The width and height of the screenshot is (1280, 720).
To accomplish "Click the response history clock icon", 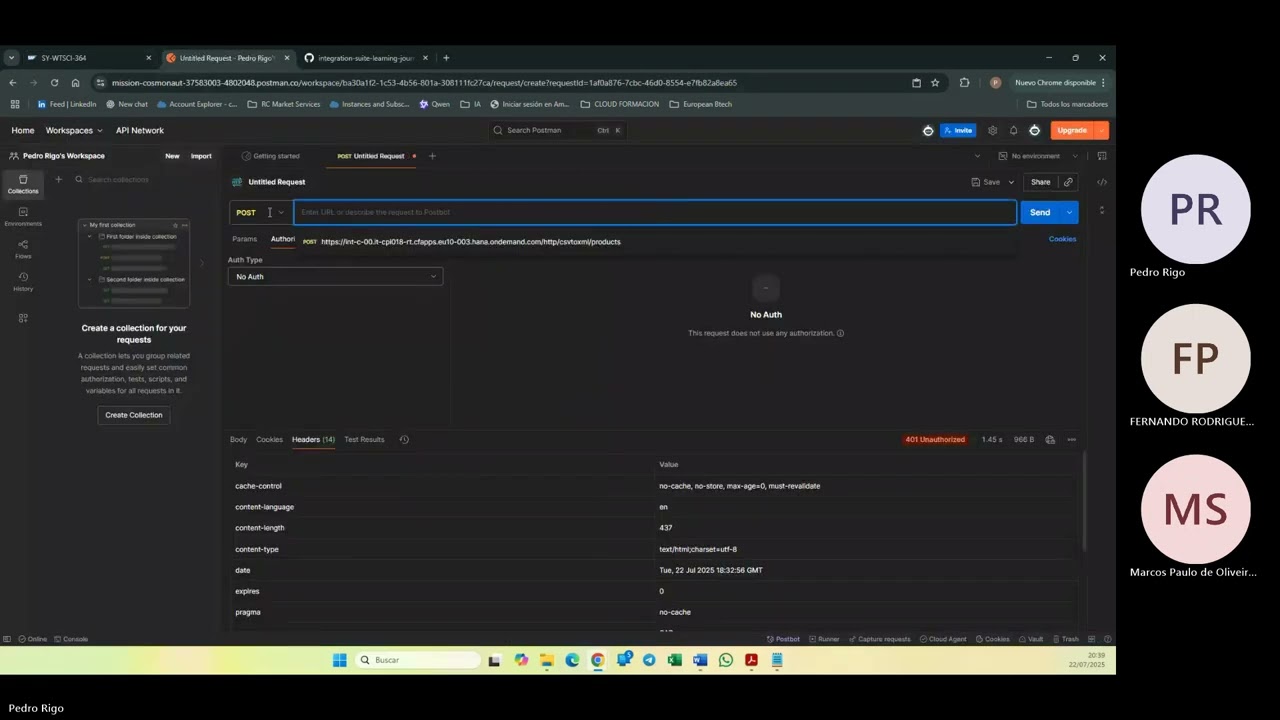I will (404, 440).
